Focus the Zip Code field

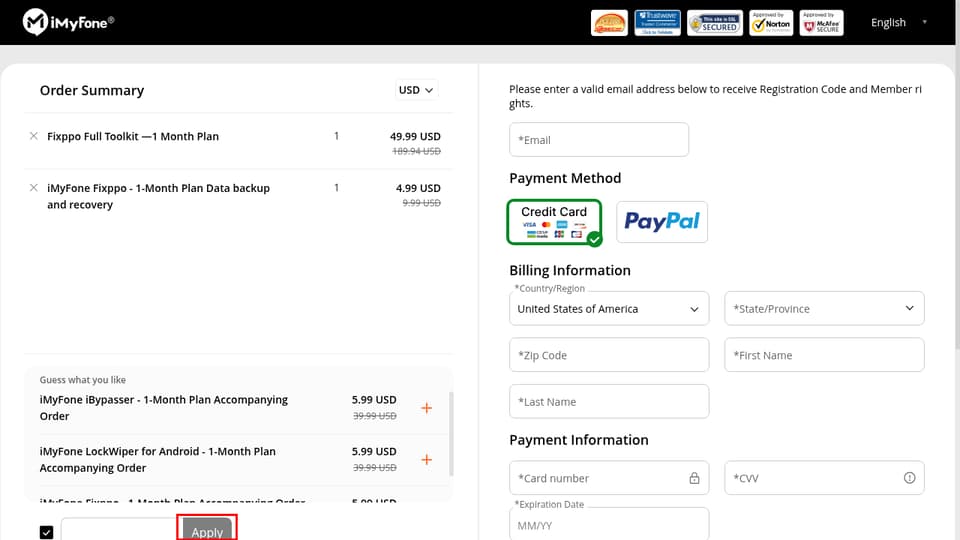(x=609, y=355)
